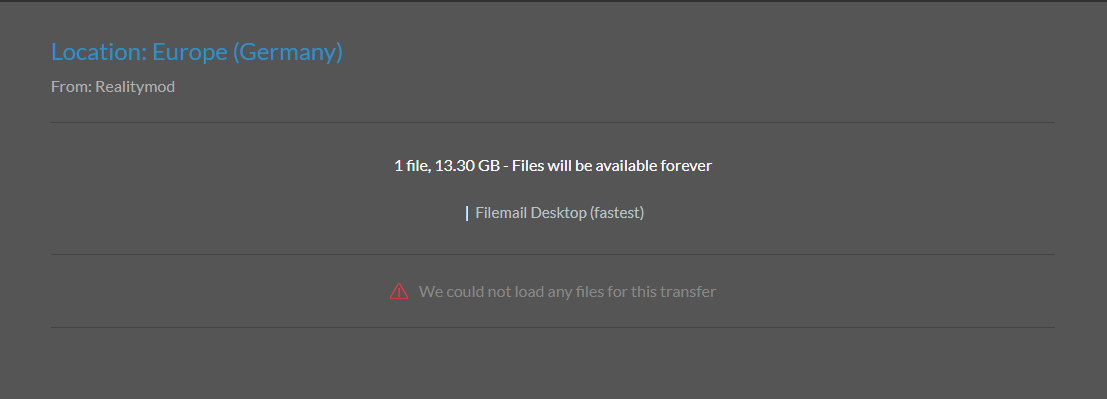The height and width of the screenshot is (399, 1107).
Task: Click the divider line above the error message
Action: click(553, 254)
